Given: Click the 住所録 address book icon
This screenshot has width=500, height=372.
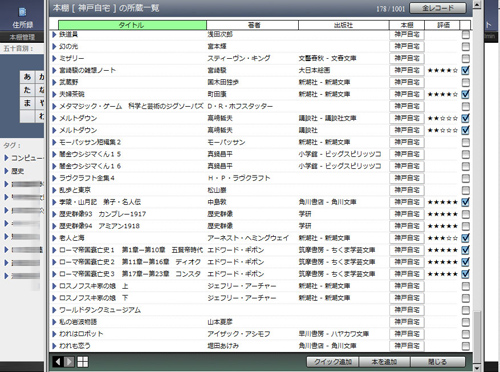Looking at the screenshot, I should pos(22,13).
